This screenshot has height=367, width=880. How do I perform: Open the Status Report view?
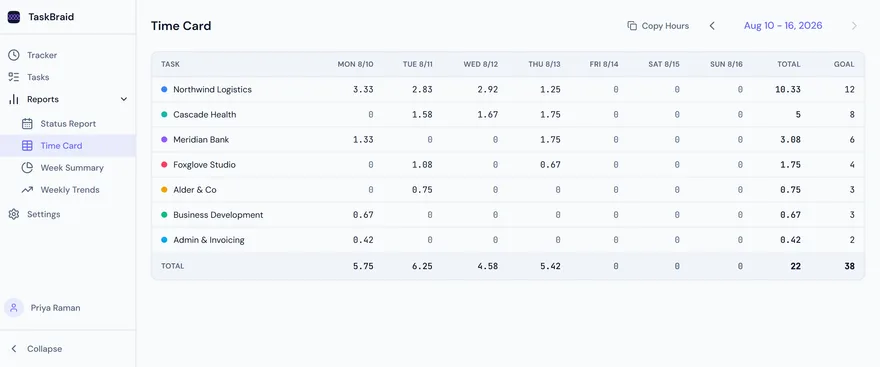point(68,123)
